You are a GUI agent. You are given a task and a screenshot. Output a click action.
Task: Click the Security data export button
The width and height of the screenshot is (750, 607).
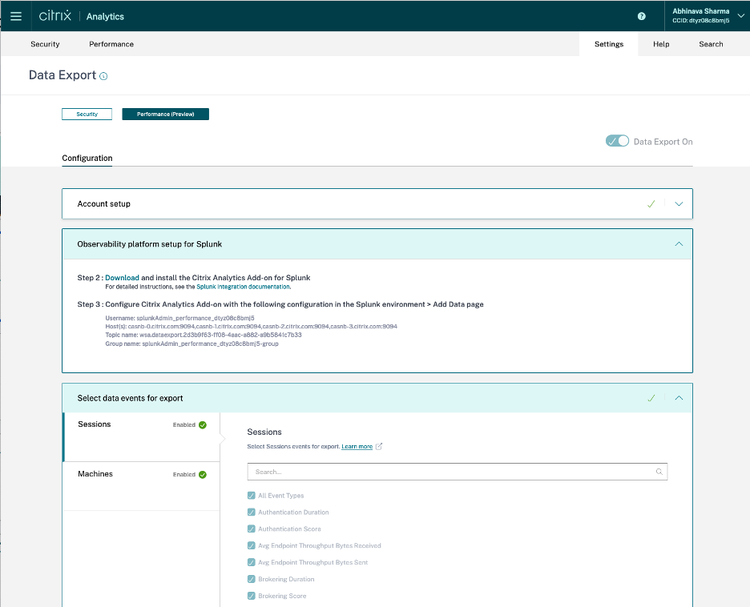[87, 114]
